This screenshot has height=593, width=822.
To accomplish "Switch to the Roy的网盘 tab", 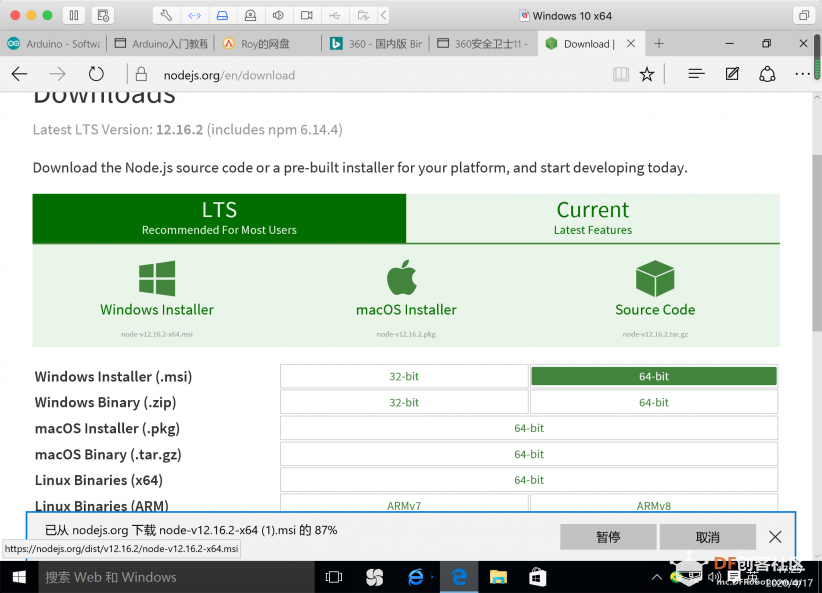I will [268, 44].
